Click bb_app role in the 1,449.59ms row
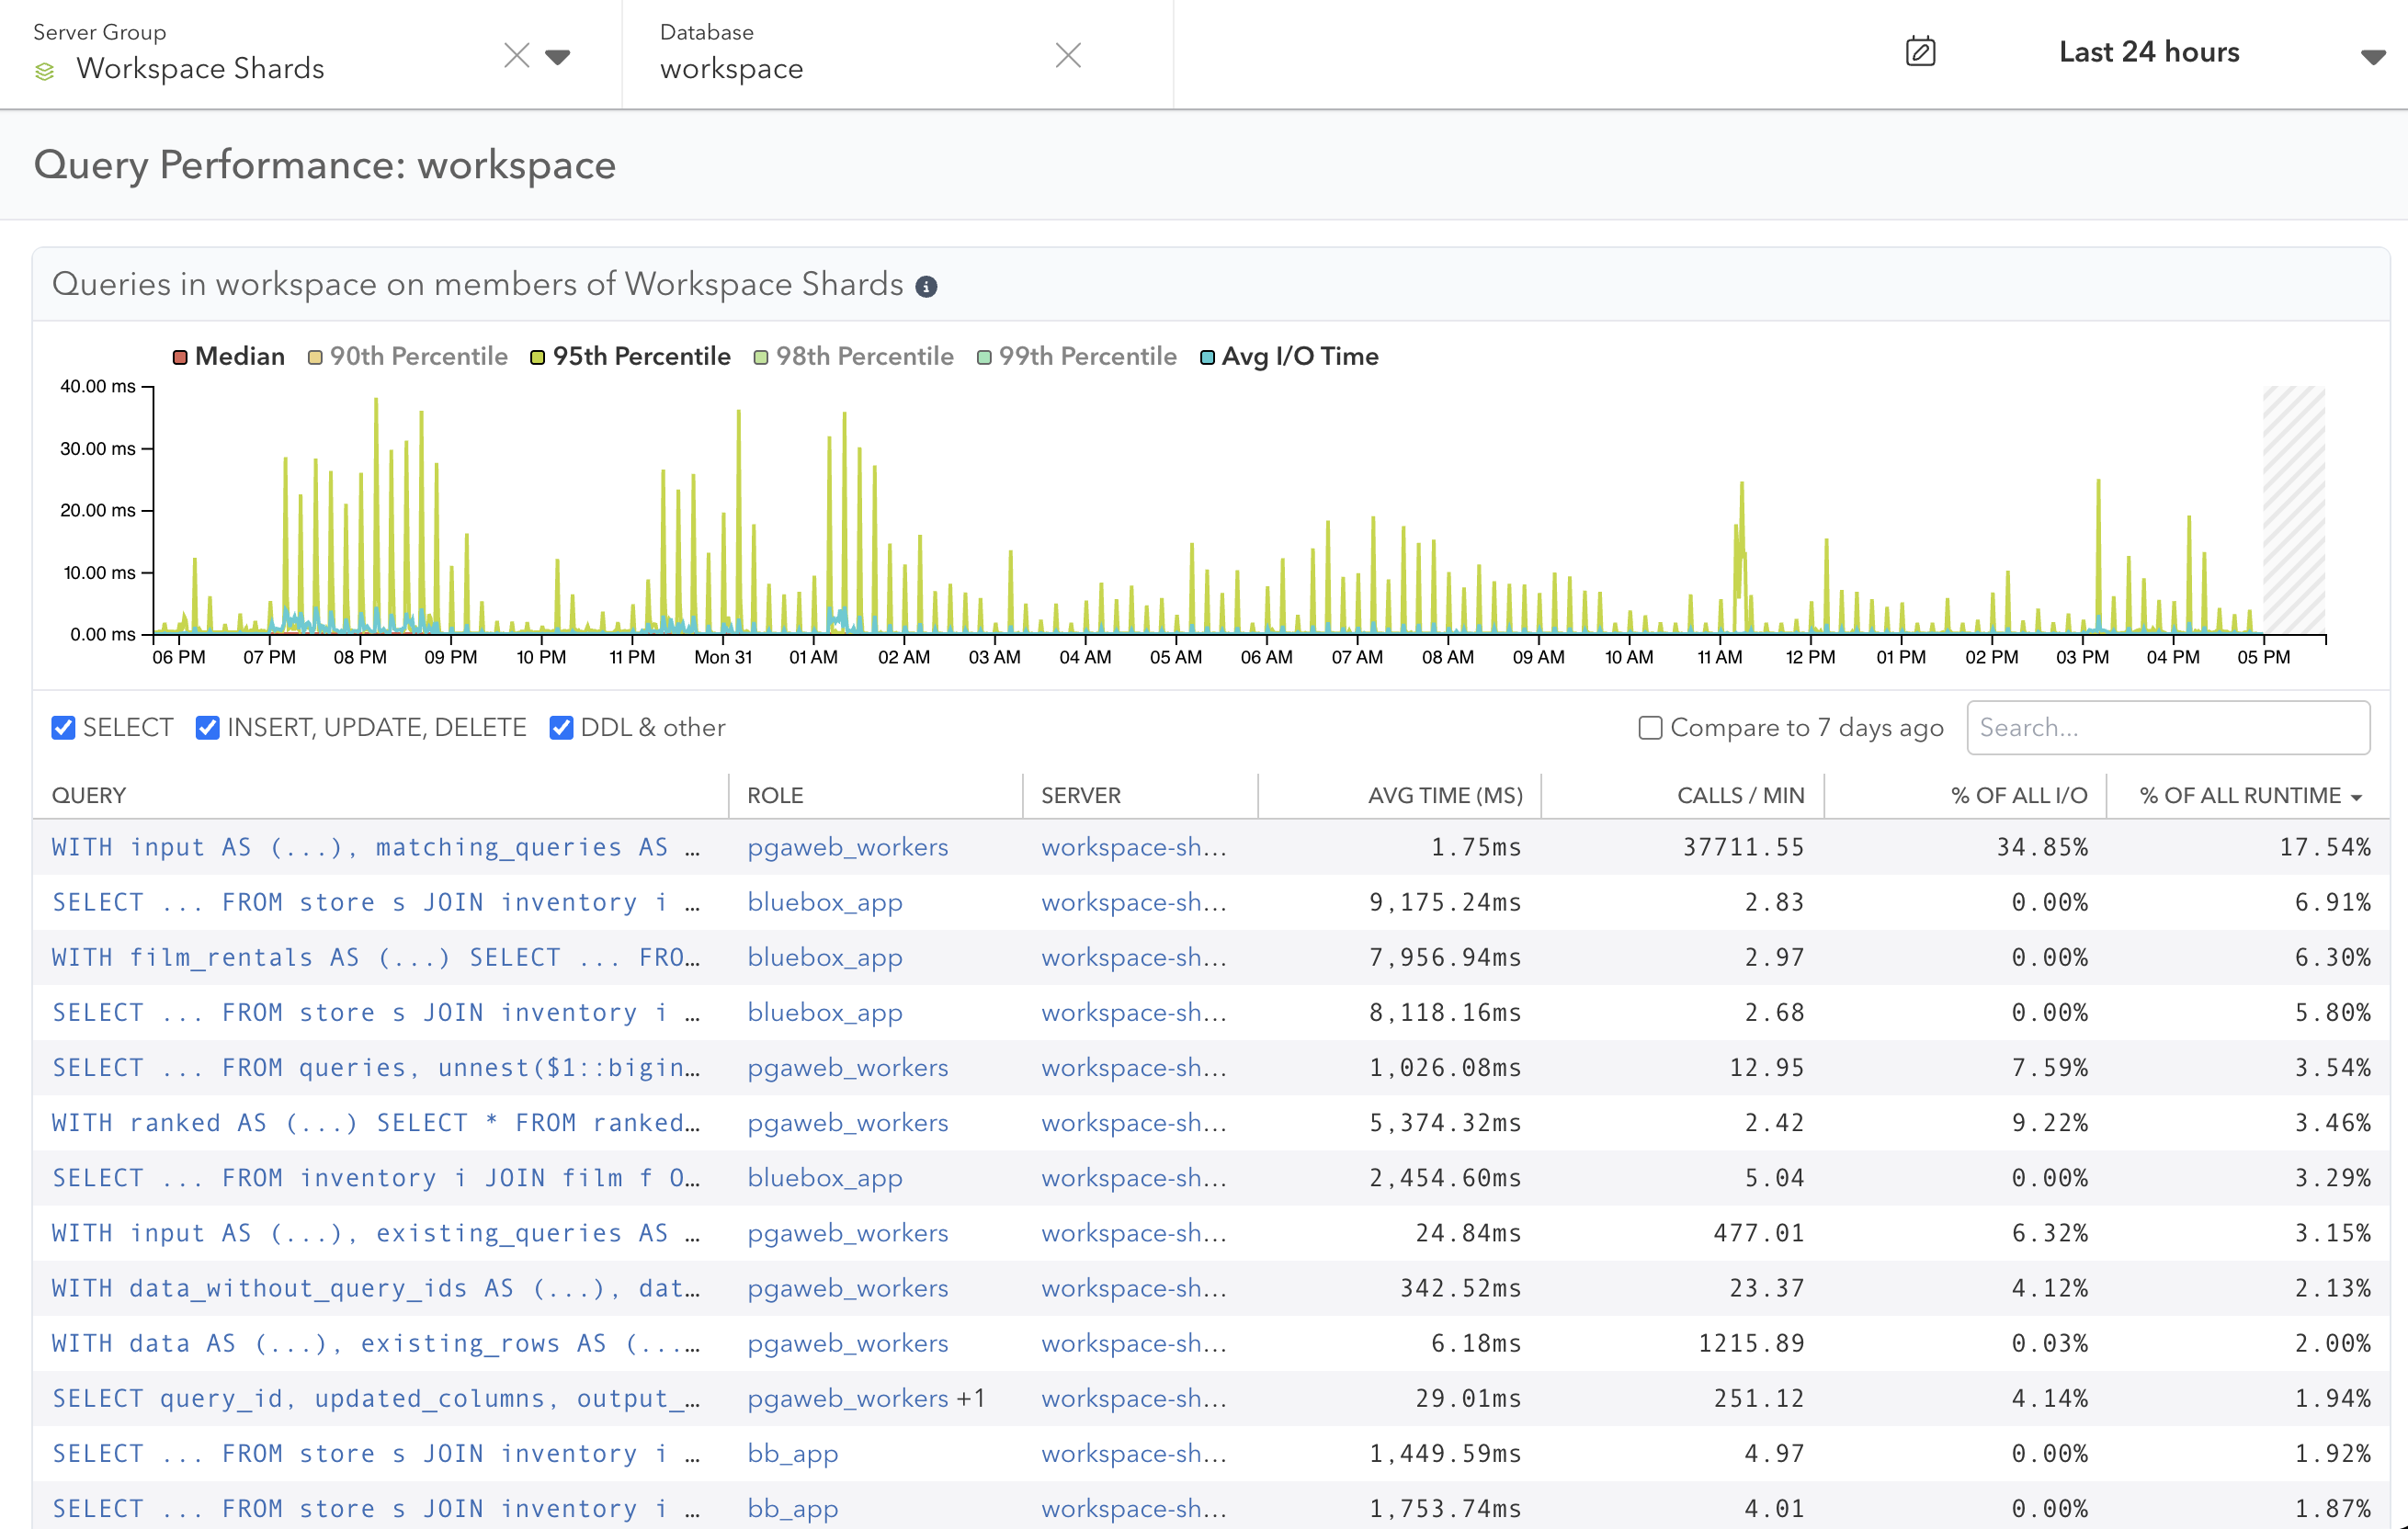Viewport: 2408px width, 1529px height. point(793,1454)
